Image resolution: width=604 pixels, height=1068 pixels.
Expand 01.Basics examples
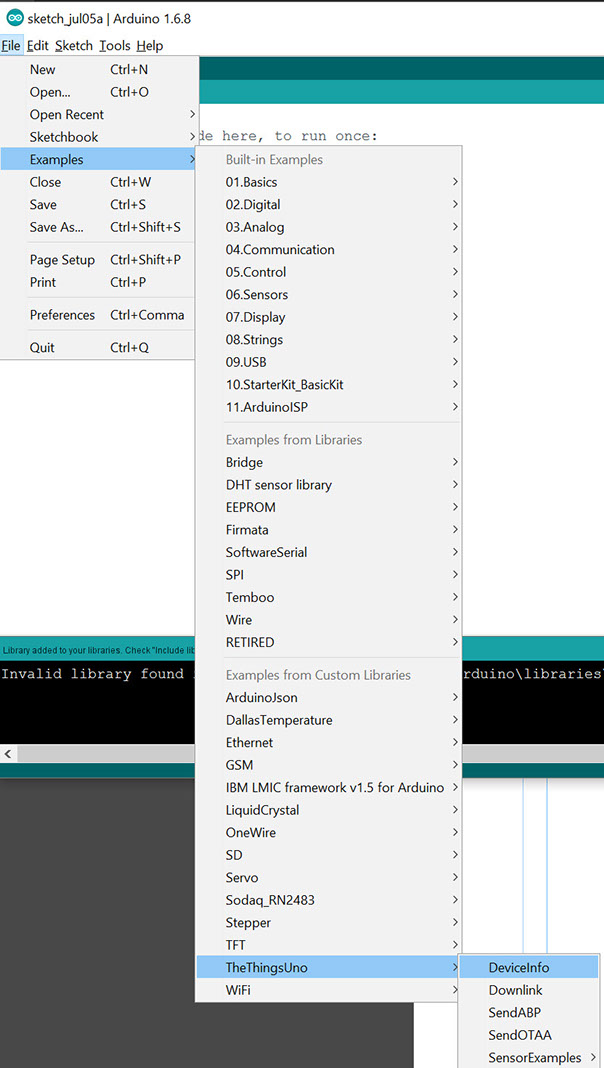point(329,182)
